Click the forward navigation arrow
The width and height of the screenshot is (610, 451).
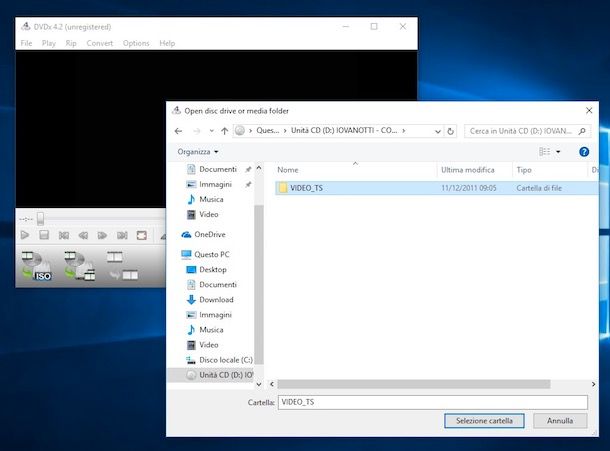(x=196, y=131)
